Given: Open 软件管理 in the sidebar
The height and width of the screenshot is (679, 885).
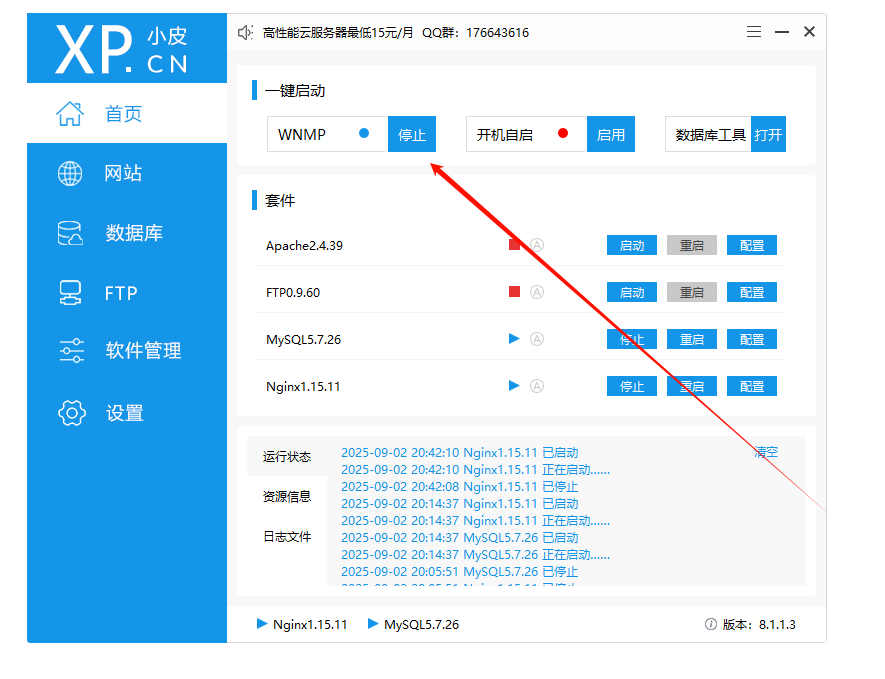Looking at the screenshot, I should 143,351.
